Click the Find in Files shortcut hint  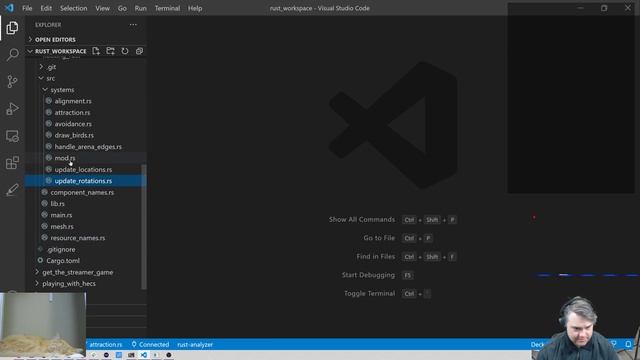coord(406,257)
